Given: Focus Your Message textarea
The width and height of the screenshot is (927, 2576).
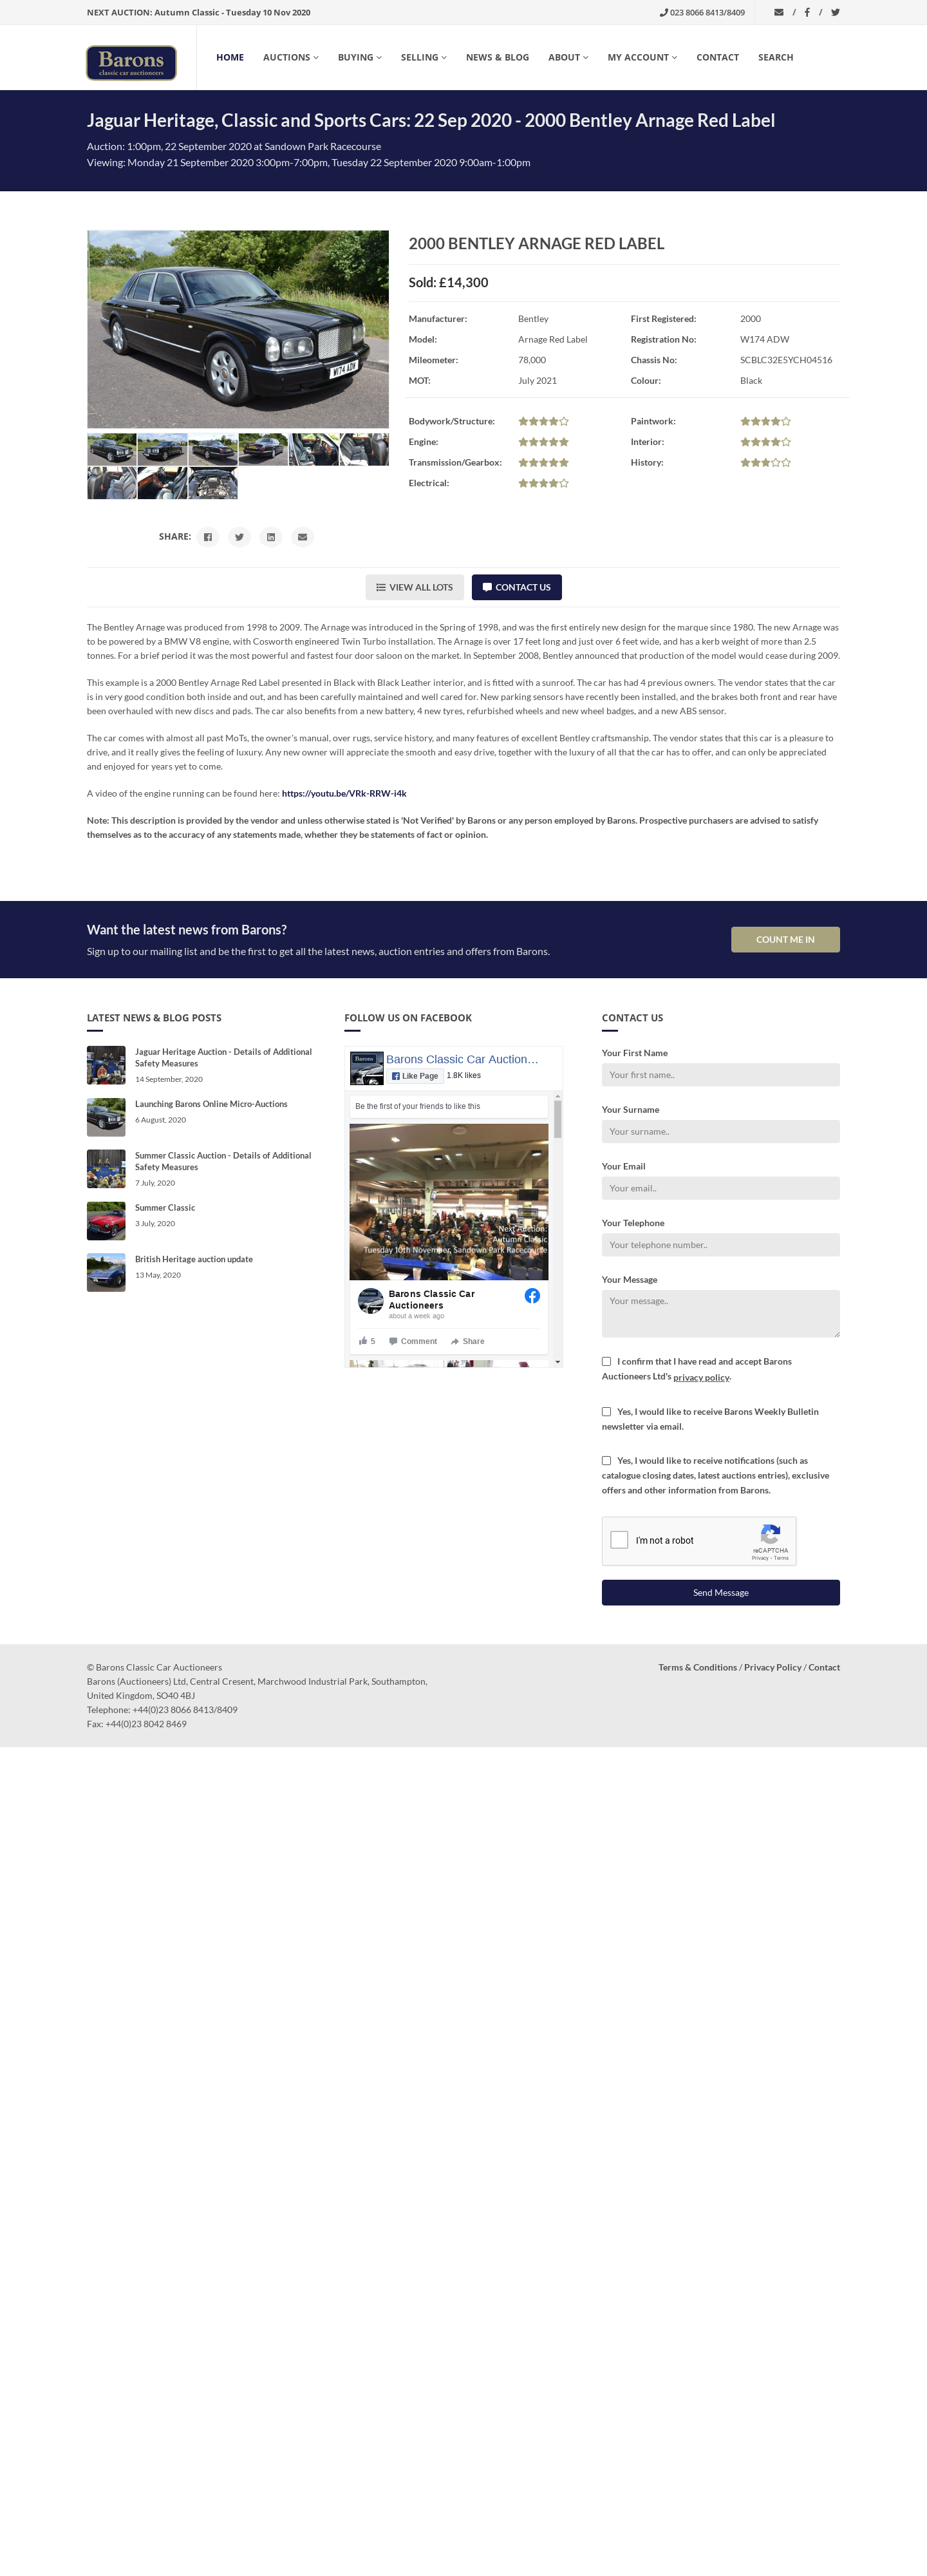Looking at the screenshot, I should [x=720, y=1313].
